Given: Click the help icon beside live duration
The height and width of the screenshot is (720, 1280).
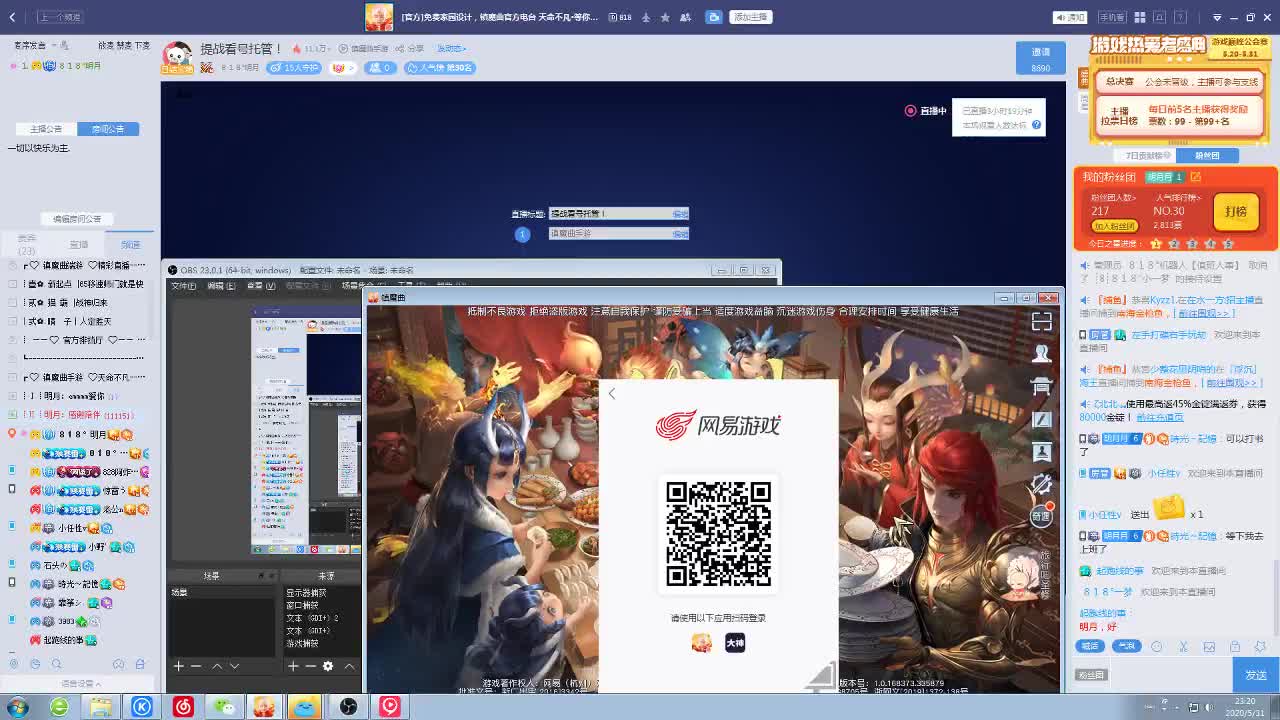Looking at the screenshot, I should point(1037,125).
